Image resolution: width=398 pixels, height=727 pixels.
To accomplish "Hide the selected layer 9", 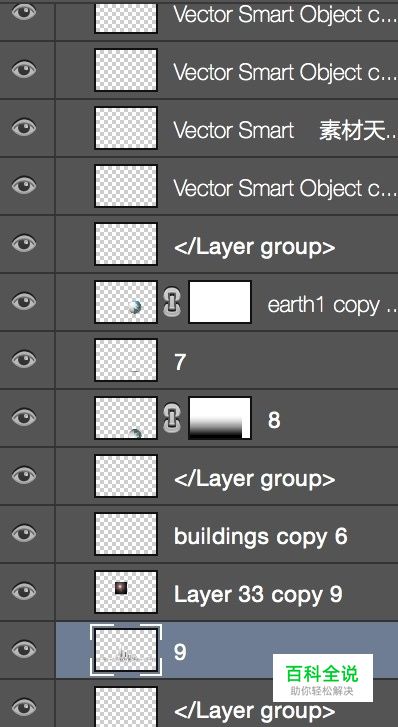I will click(24, 650).
